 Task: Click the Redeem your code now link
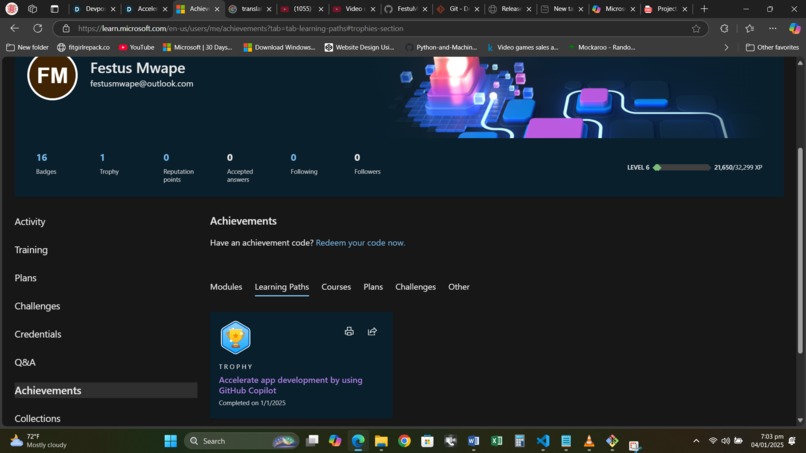[360, 243]
